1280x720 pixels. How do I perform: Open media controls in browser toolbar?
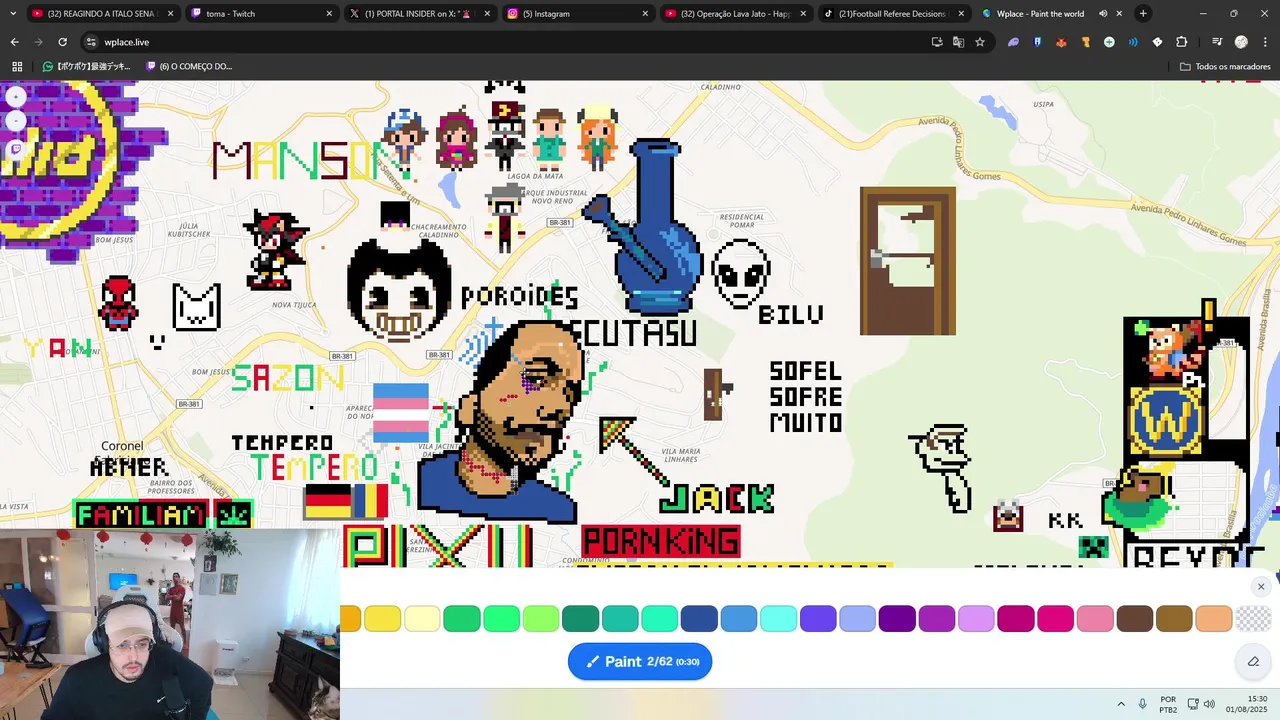coord(1217,42)
